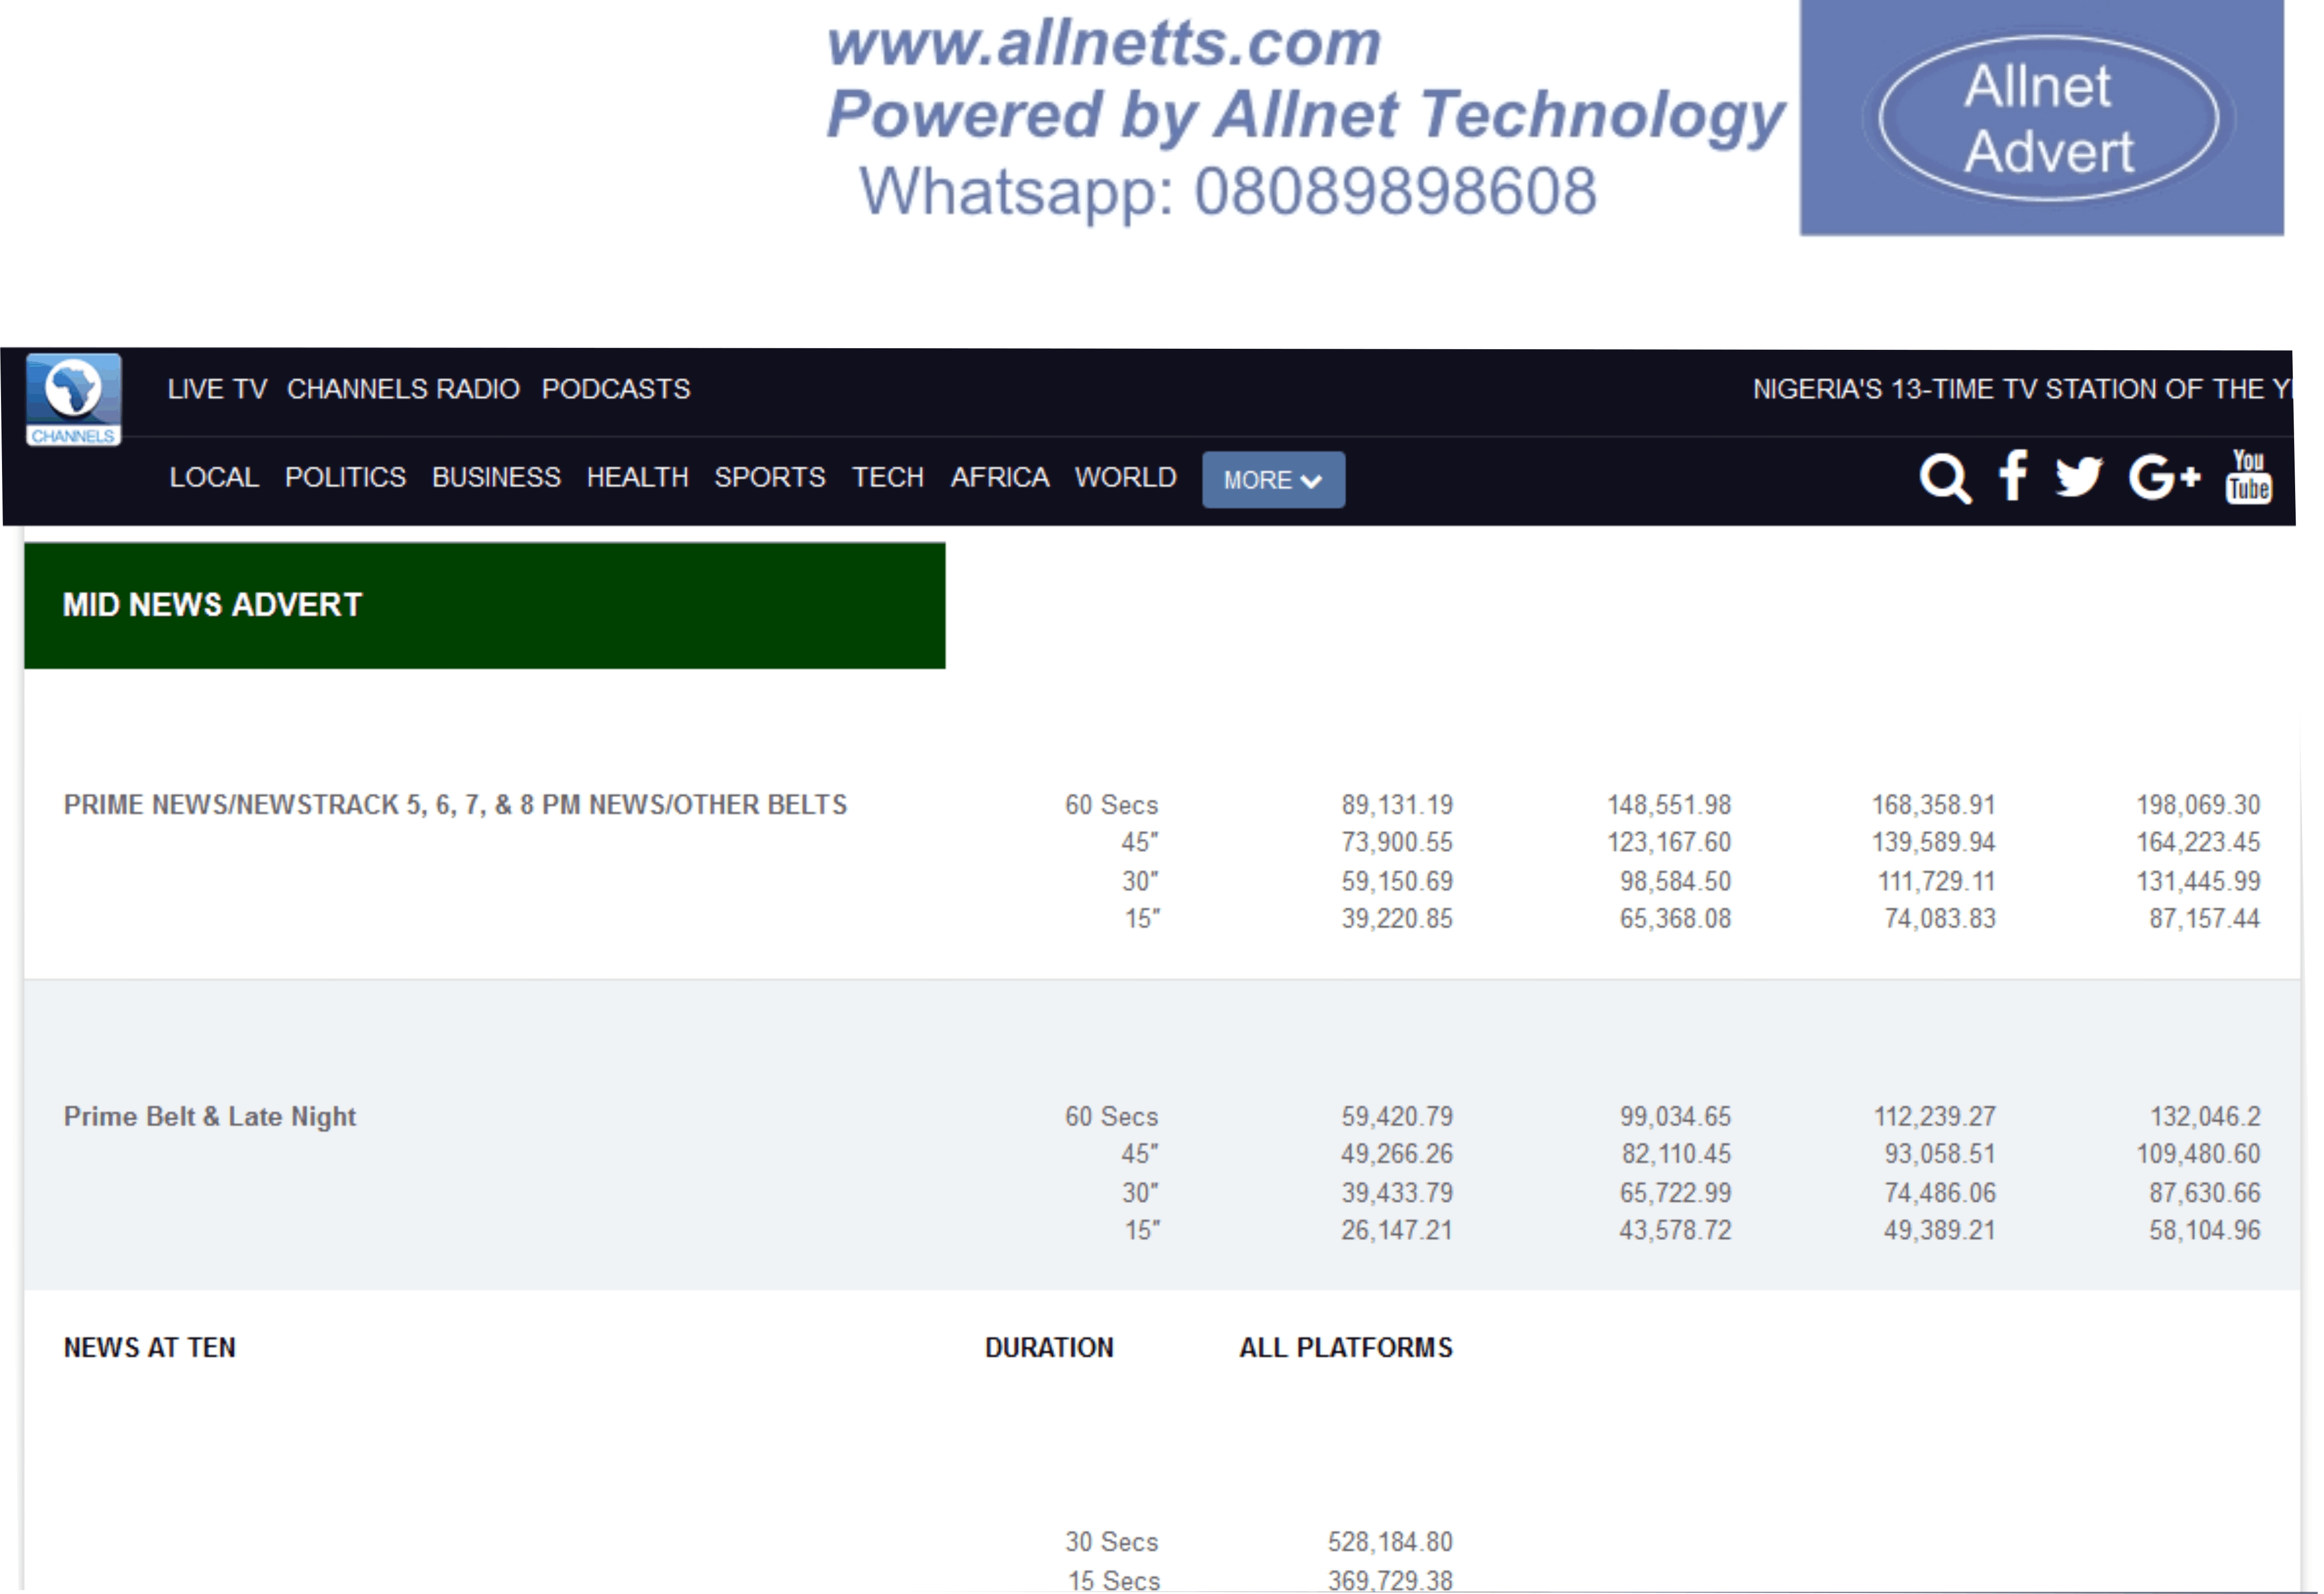This screenshot has height=1594, width=2324.
Task: Go to SPORTS section
Action: [x=769, y=477]
